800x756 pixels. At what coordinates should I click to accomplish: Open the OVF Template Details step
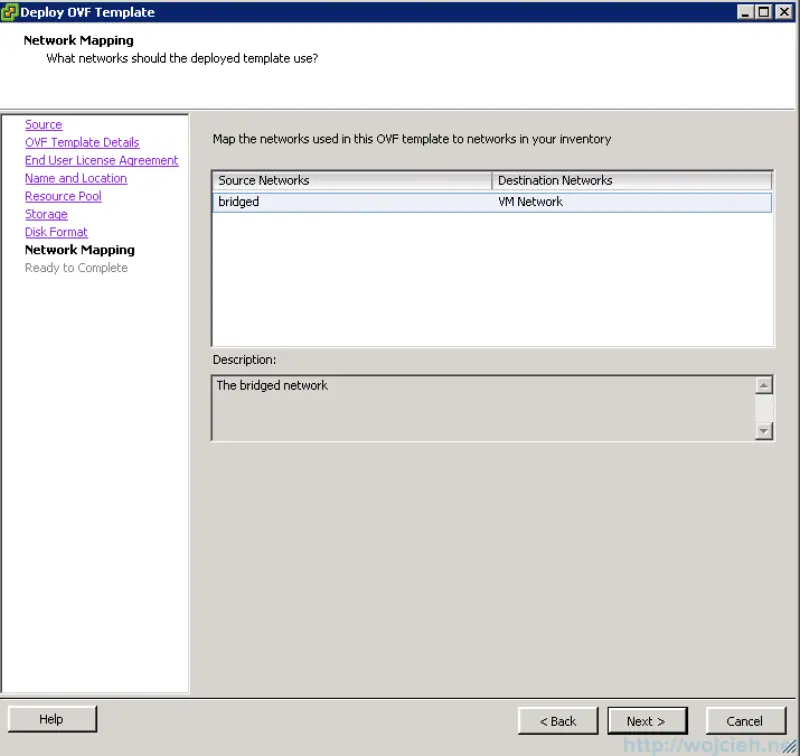coord(81,142)
